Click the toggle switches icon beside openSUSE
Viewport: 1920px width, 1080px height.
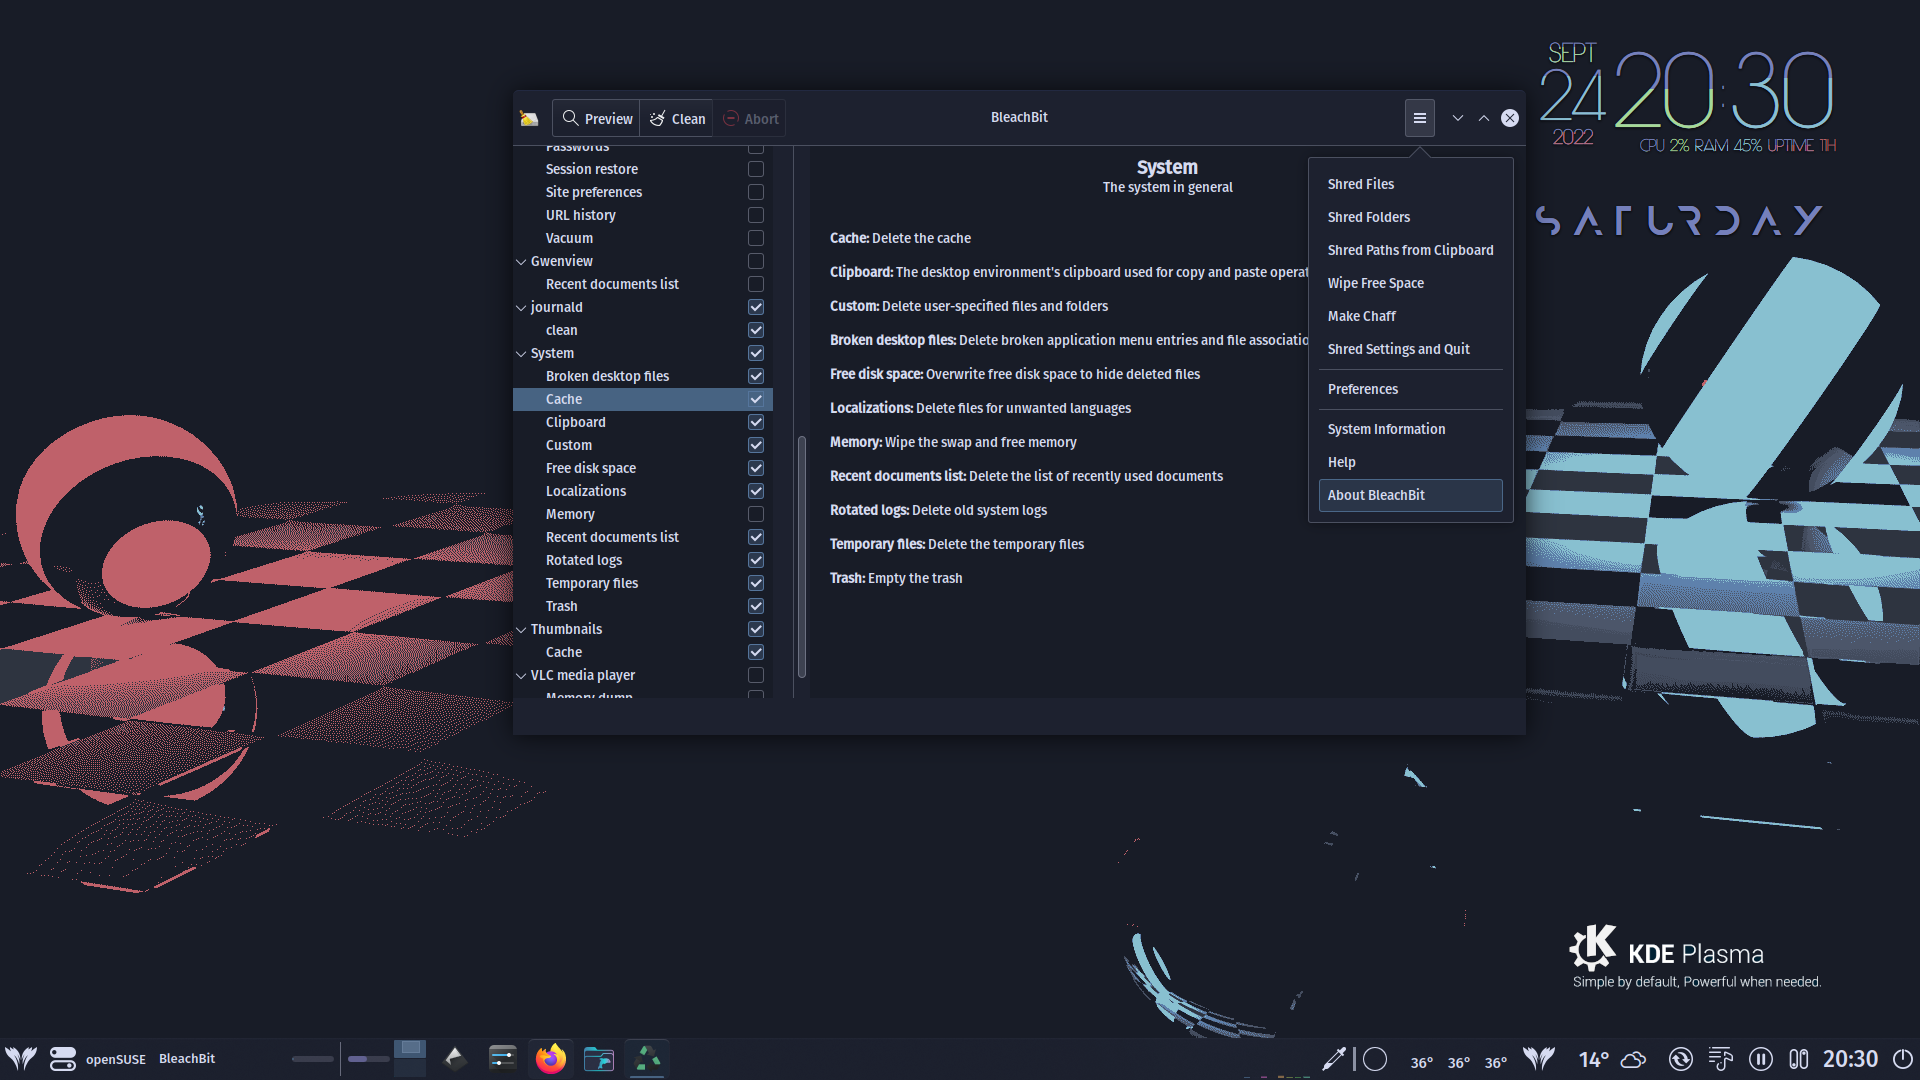pyautogui.click(x=63, y=1058)
